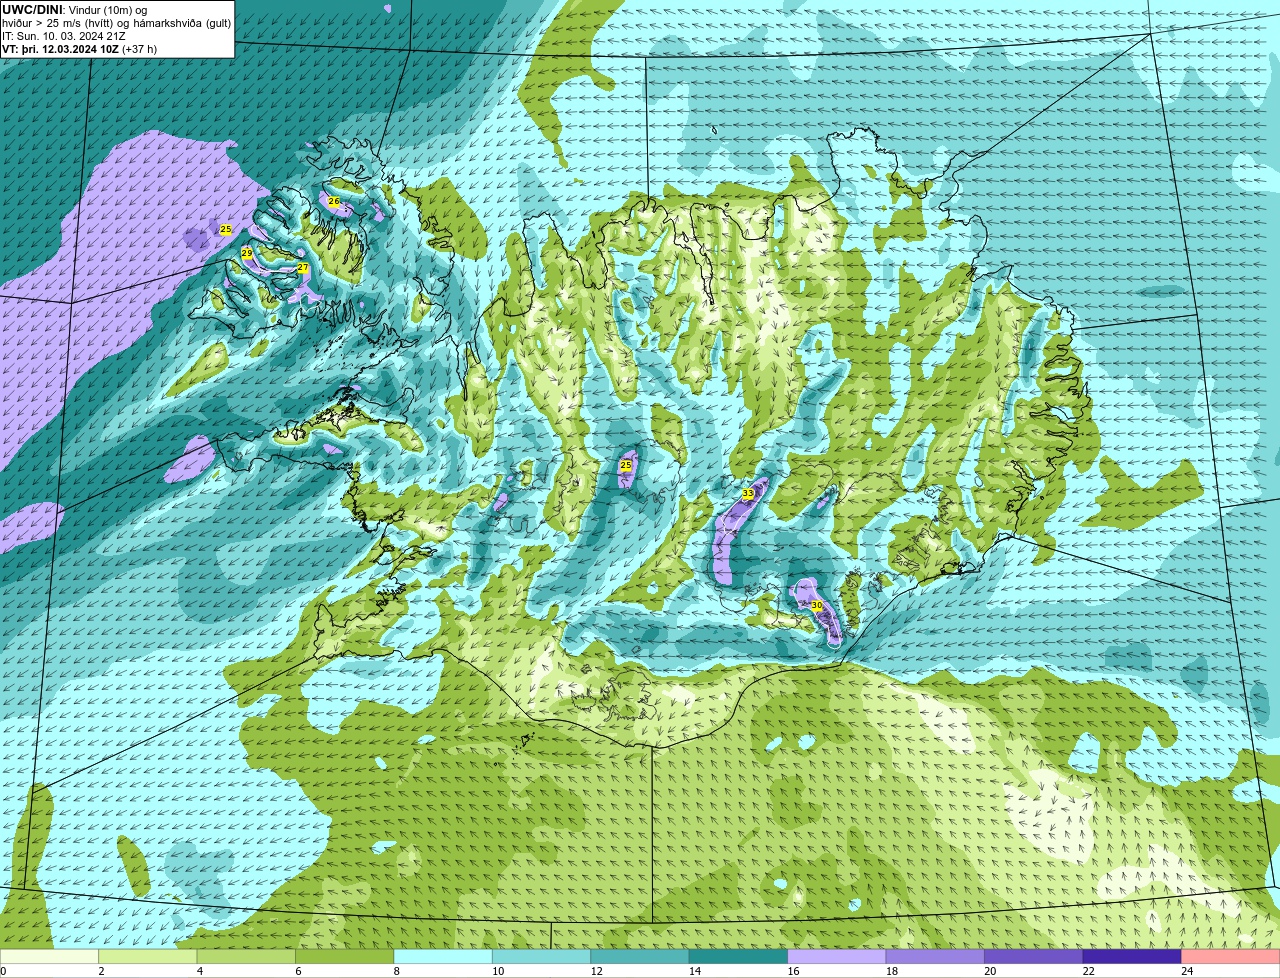Click the colorbar tick label 0
The height and width of the screenshot is (978, 1280).
4,971
